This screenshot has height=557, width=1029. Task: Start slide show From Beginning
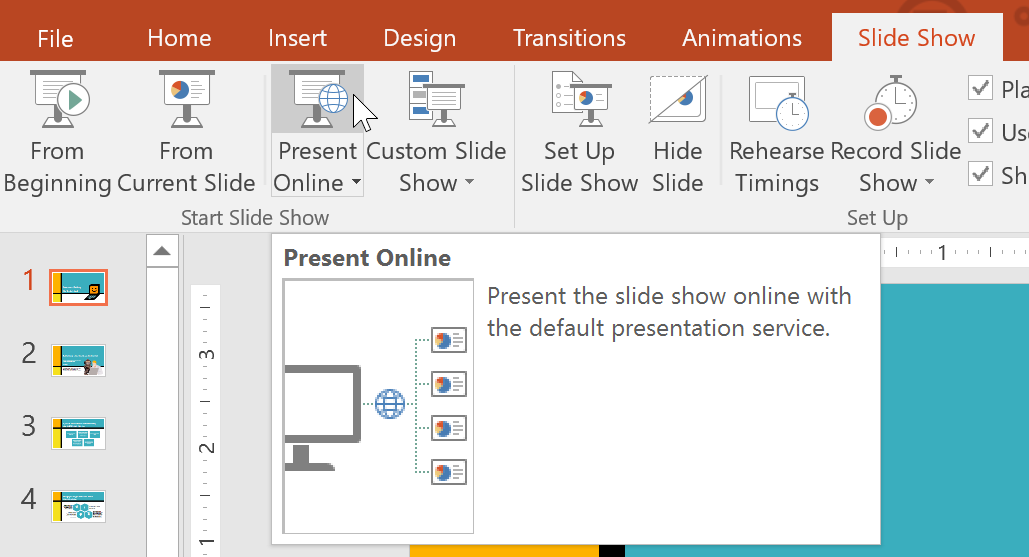[57, 101]
